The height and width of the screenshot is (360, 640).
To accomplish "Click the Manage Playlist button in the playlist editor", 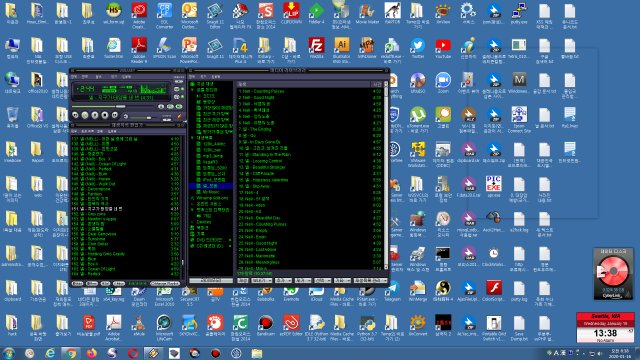I will (165, 283).
